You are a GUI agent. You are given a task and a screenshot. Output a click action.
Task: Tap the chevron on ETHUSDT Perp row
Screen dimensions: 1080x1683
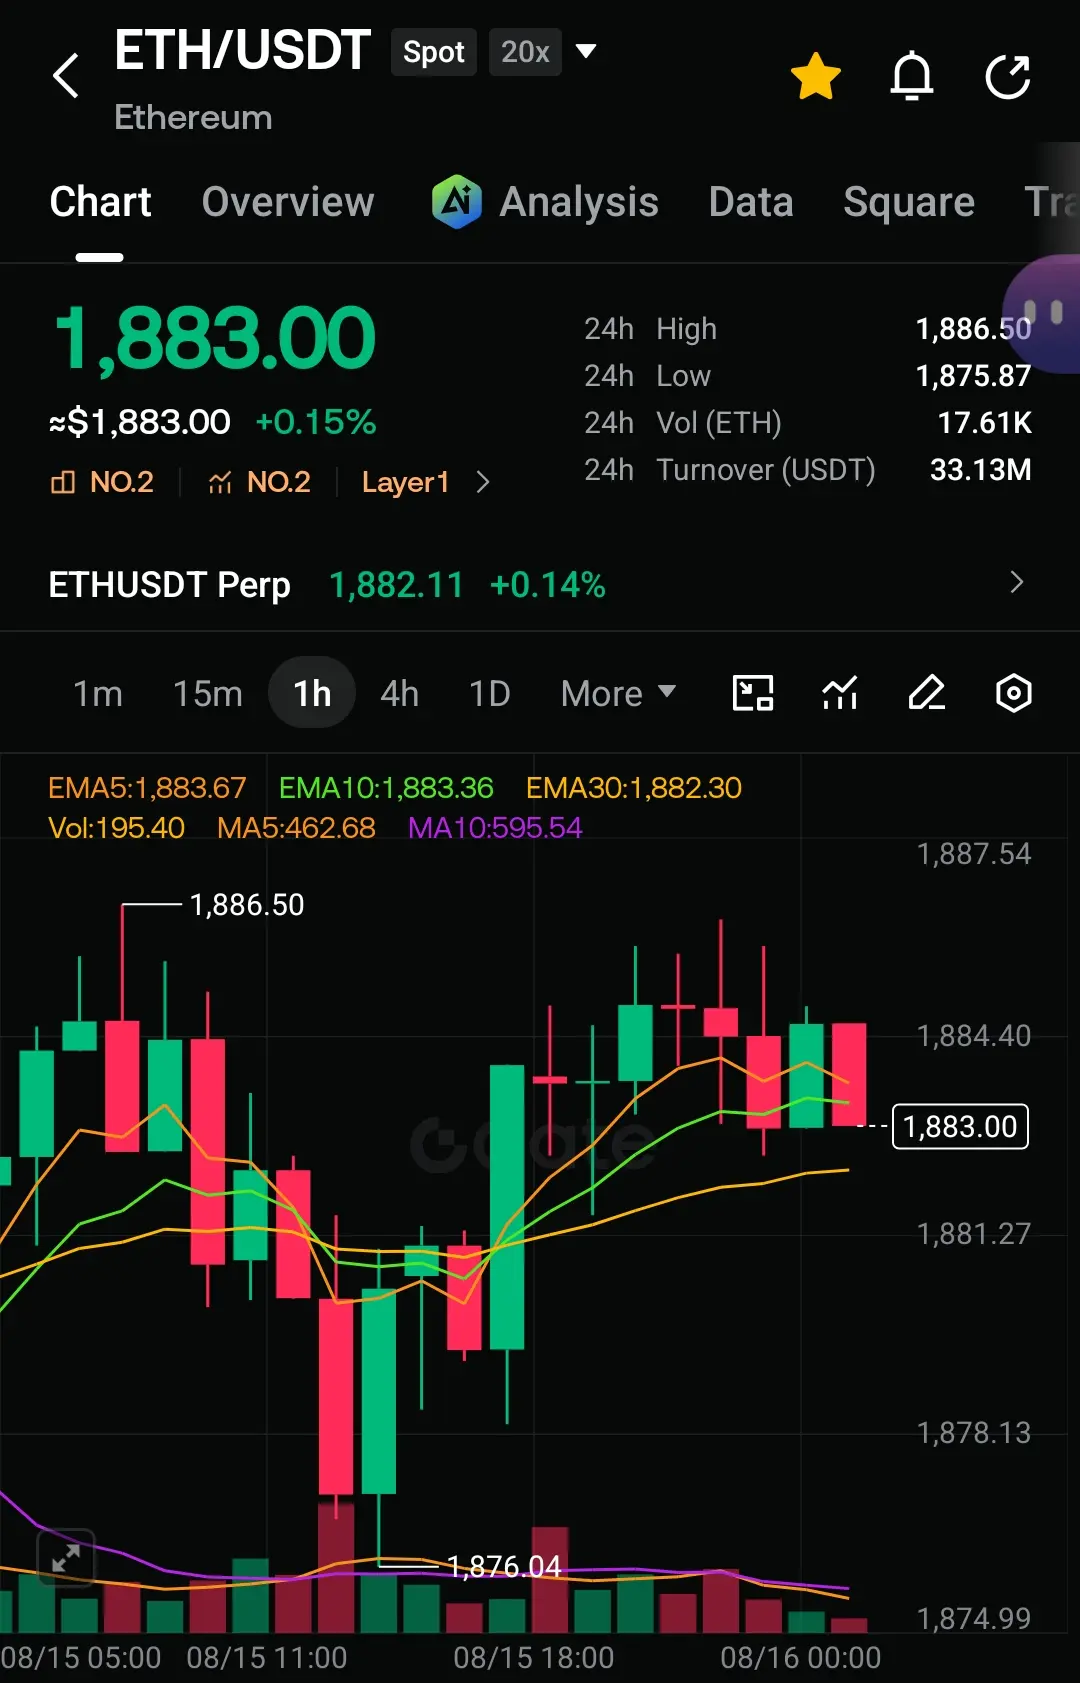pos(1017,582)
